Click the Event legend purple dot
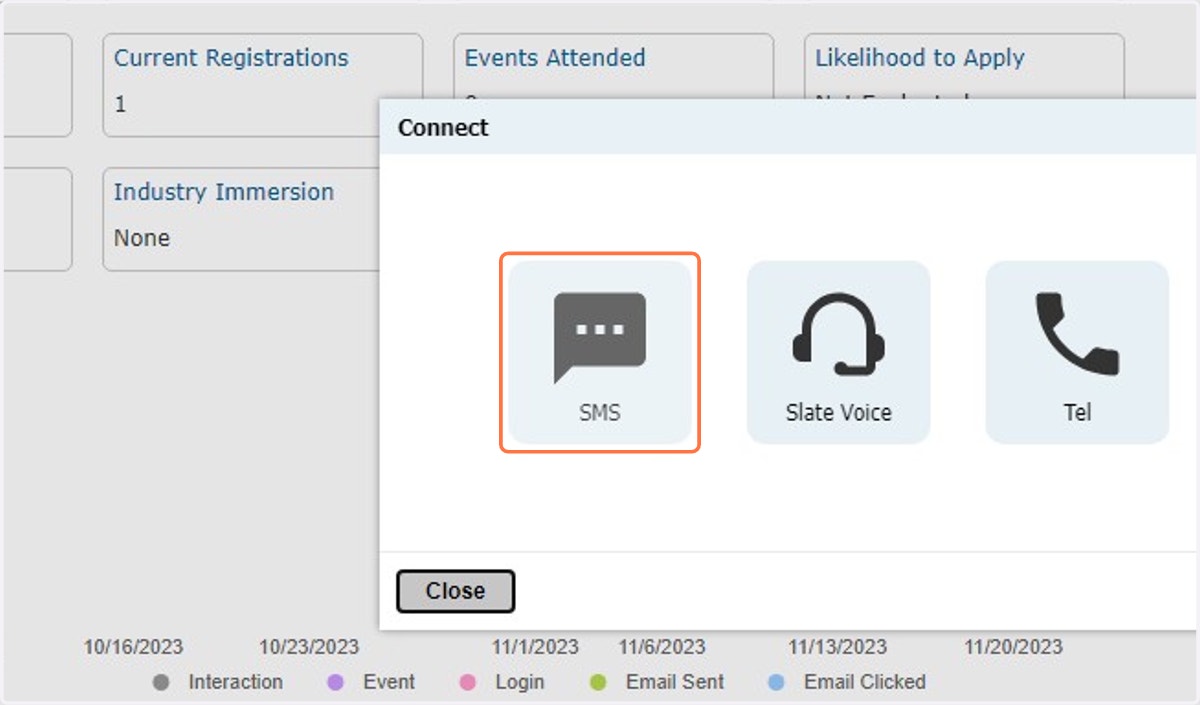The image size is (1200, 705). click(x=336, y=683)
